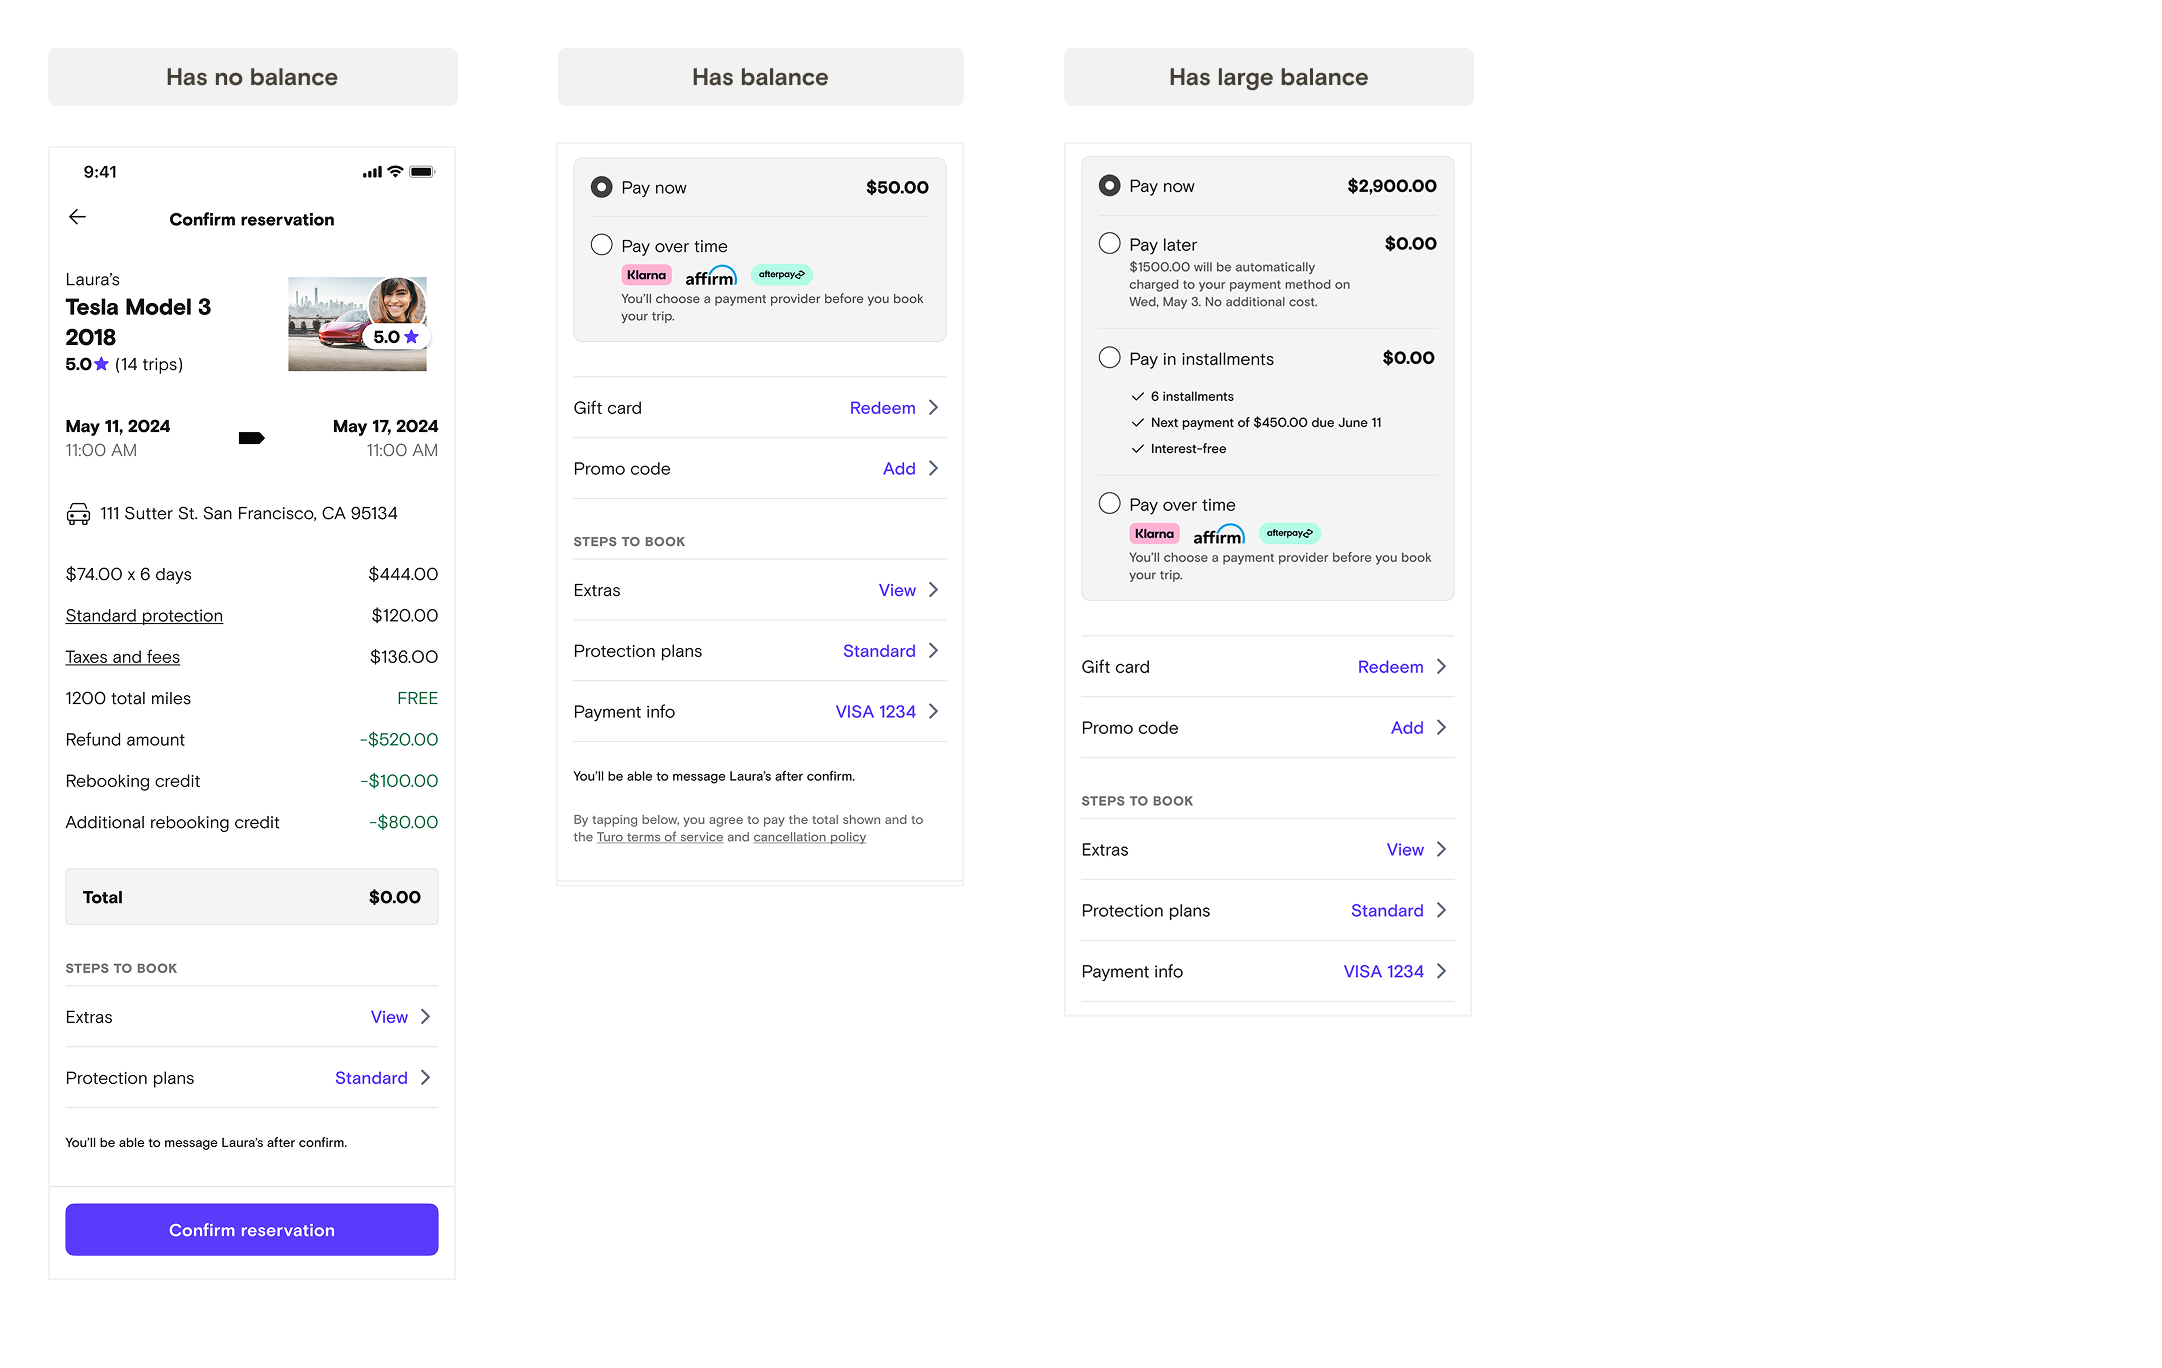
Task: Open Protection plans chevron in first phone screen
Action: pos(425,1077)
